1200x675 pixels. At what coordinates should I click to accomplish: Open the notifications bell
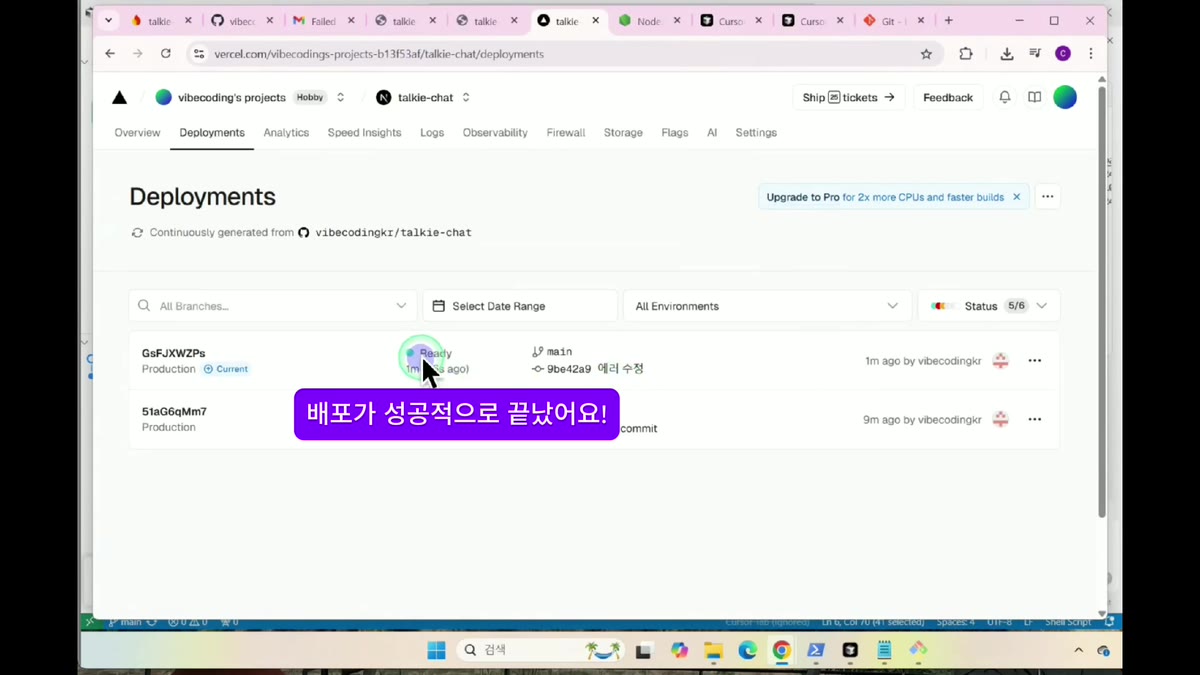1005,97
